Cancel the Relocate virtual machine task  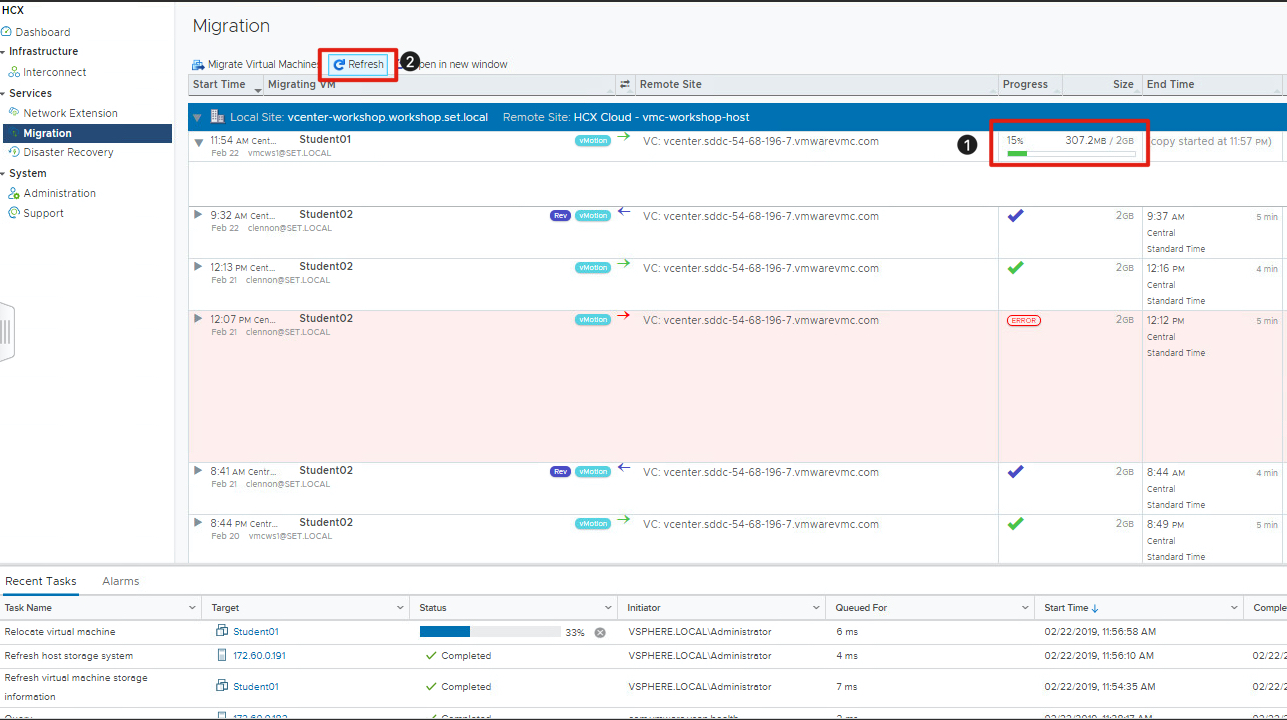(600, 632)
